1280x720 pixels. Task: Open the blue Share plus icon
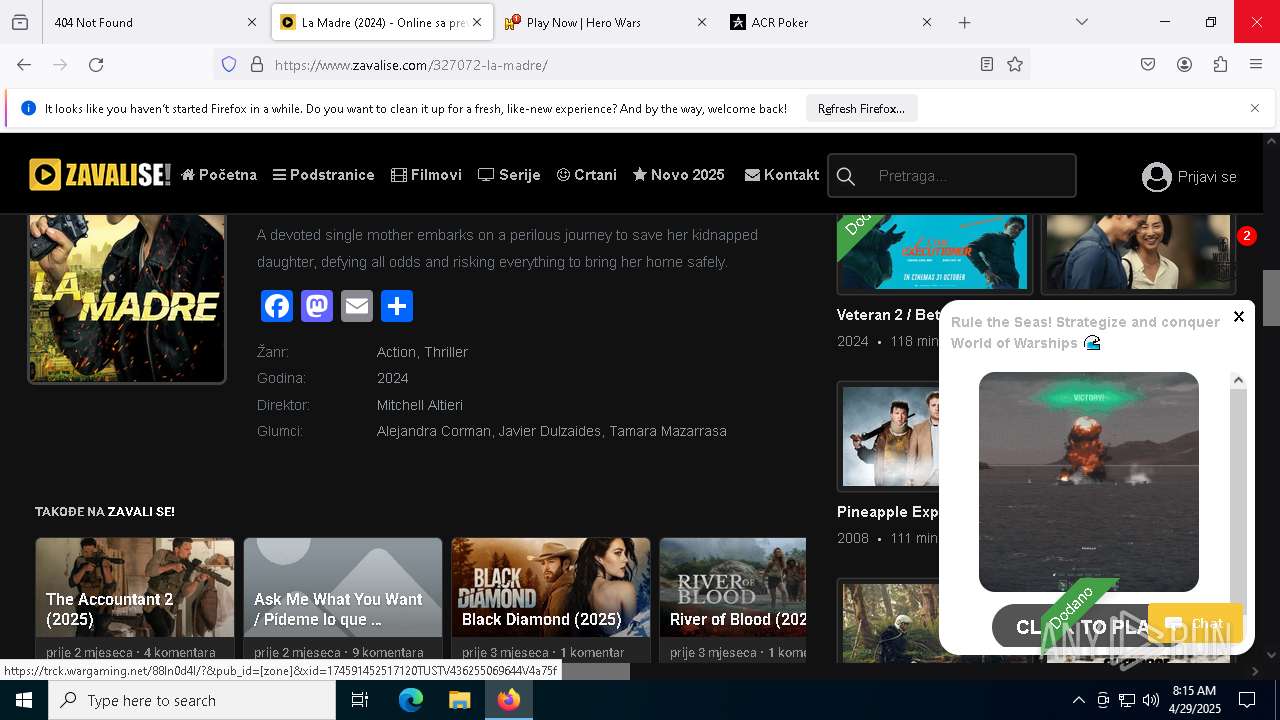(397, 306)
